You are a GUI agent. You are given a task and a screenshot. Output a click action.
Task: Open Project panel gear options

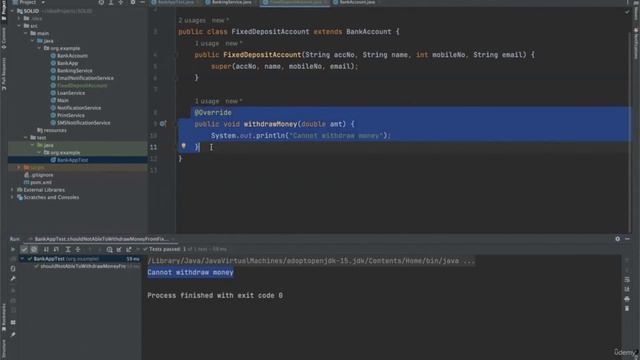click(x=133, y=2)
